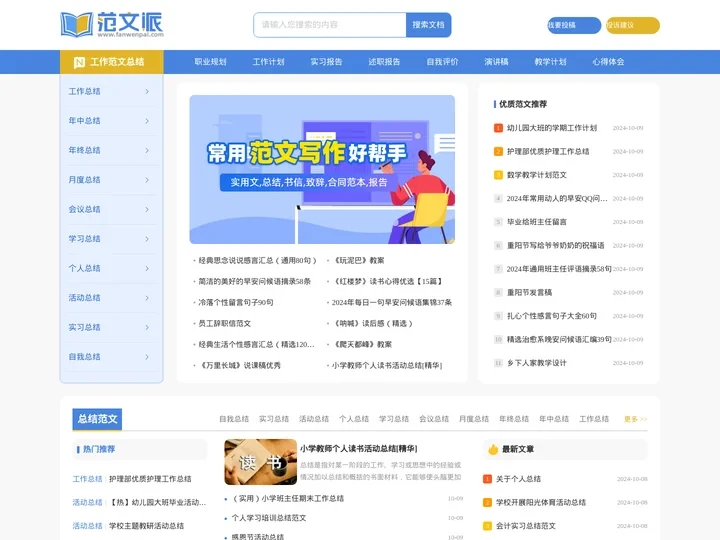Open the 职业规划 navigation menu item
Viewport: 720px width, 540px height.
coord(210,62)
